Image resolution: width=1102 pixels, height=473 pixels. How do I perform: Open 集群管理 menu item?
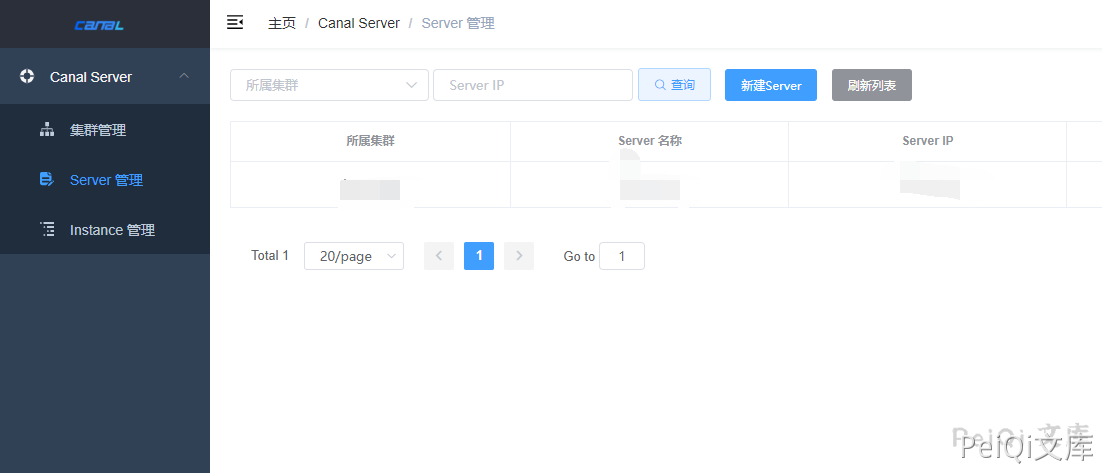[105, 130]
